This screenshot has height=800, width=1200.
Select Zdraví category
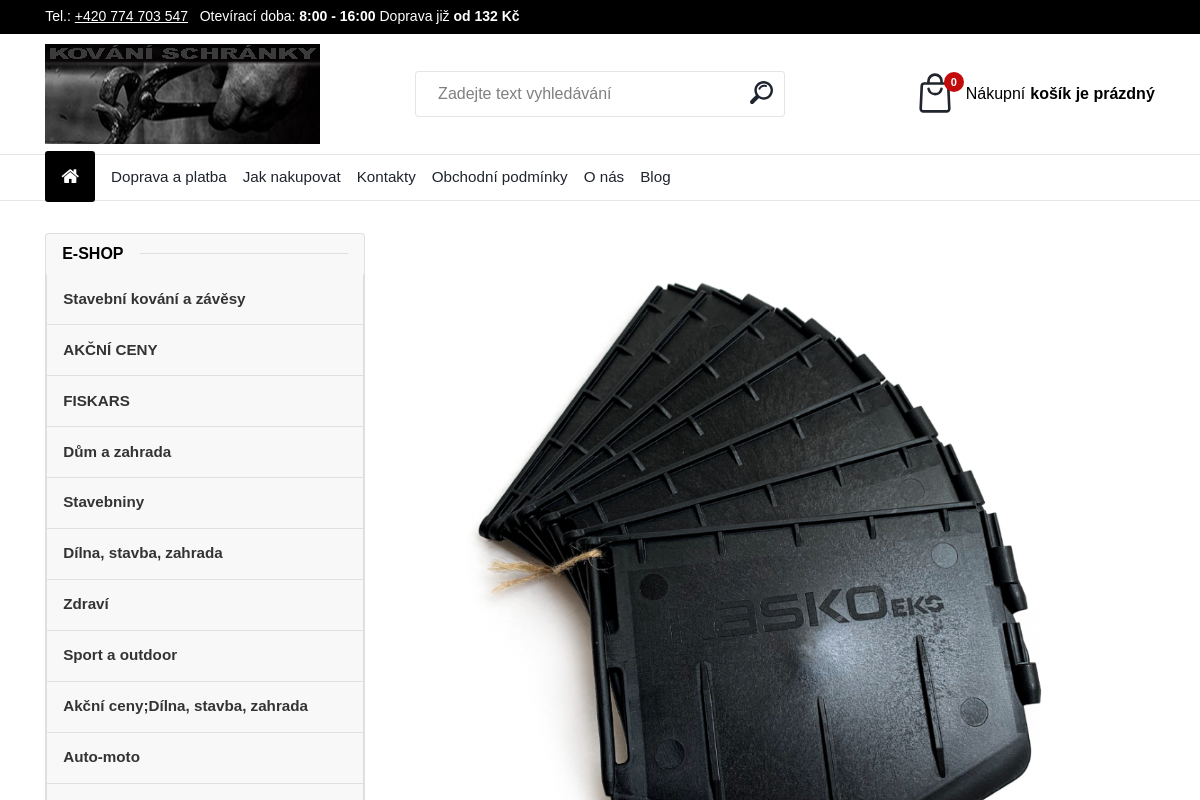[x=205, y=604]
